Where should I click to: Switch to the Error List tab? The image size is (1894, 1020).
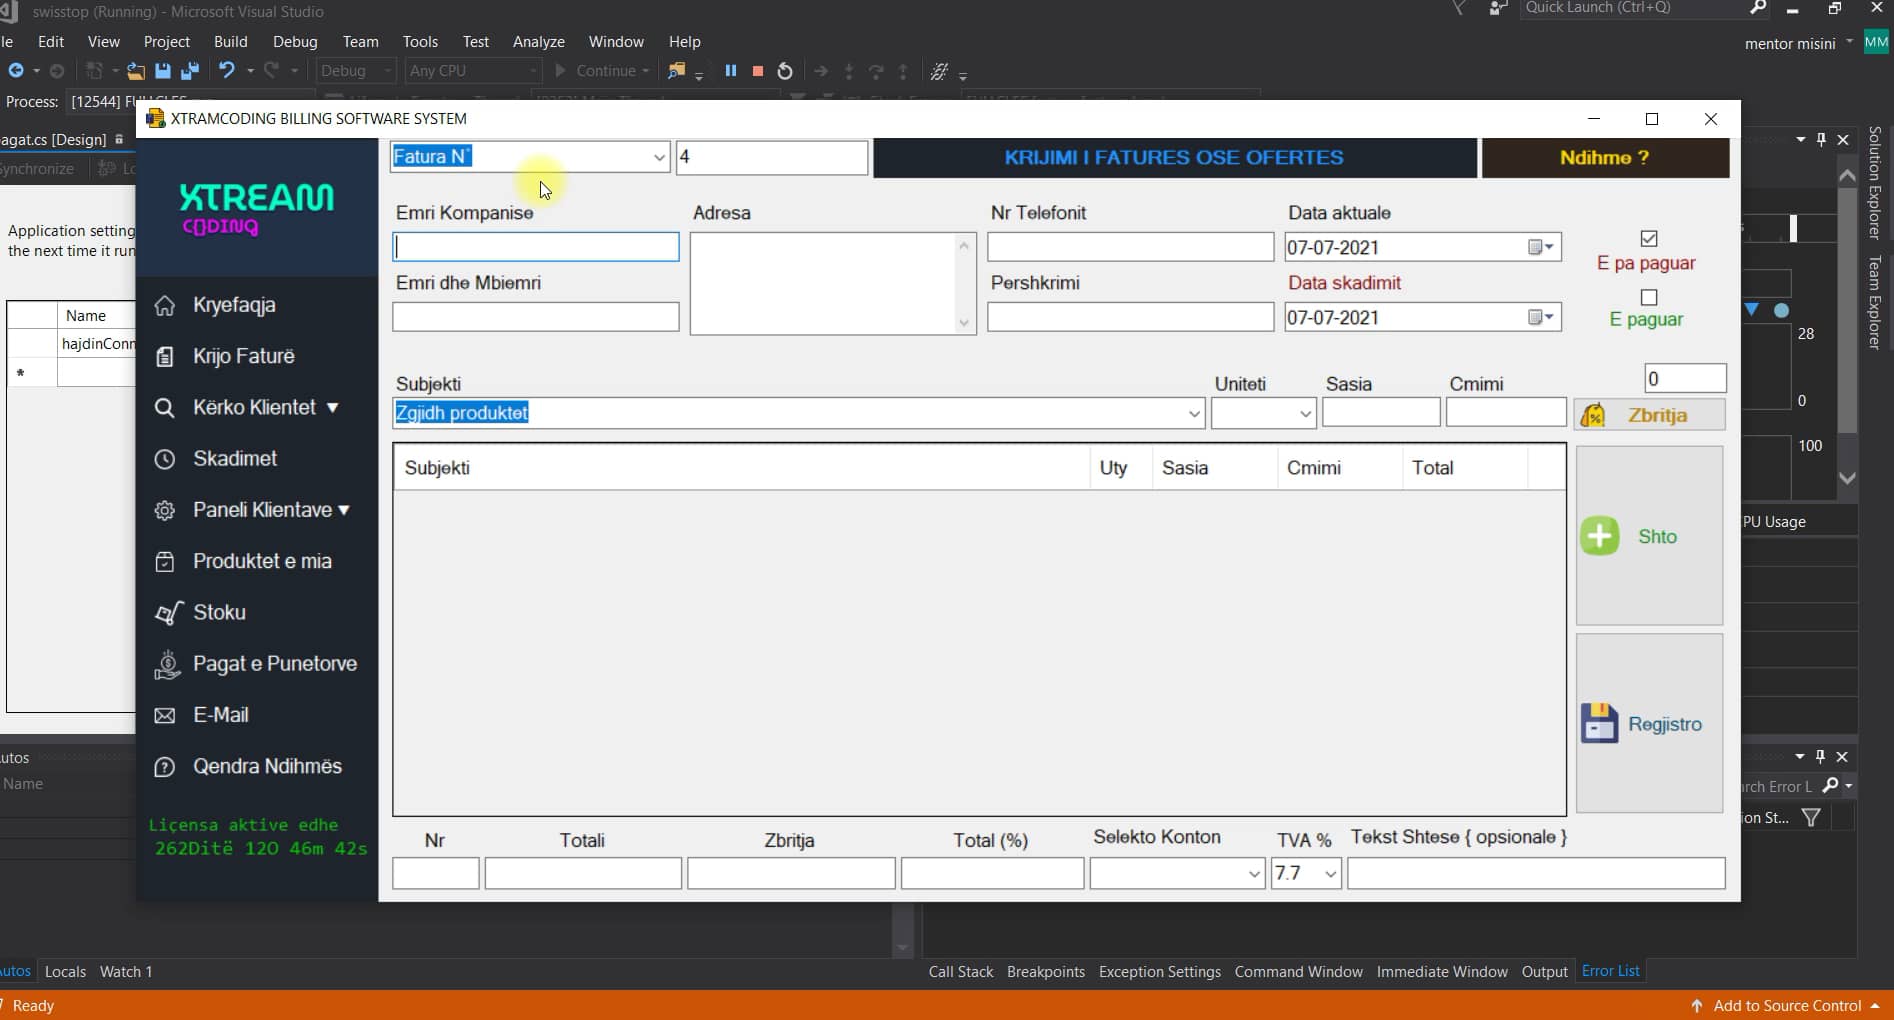pyautogui.click(x=1610, y=971)
